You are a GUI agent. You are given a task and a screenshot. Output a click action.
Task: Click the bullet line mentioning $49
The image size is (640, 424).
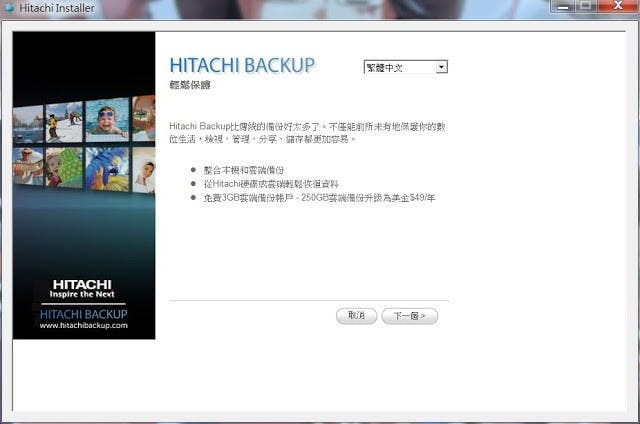(319, 198)
